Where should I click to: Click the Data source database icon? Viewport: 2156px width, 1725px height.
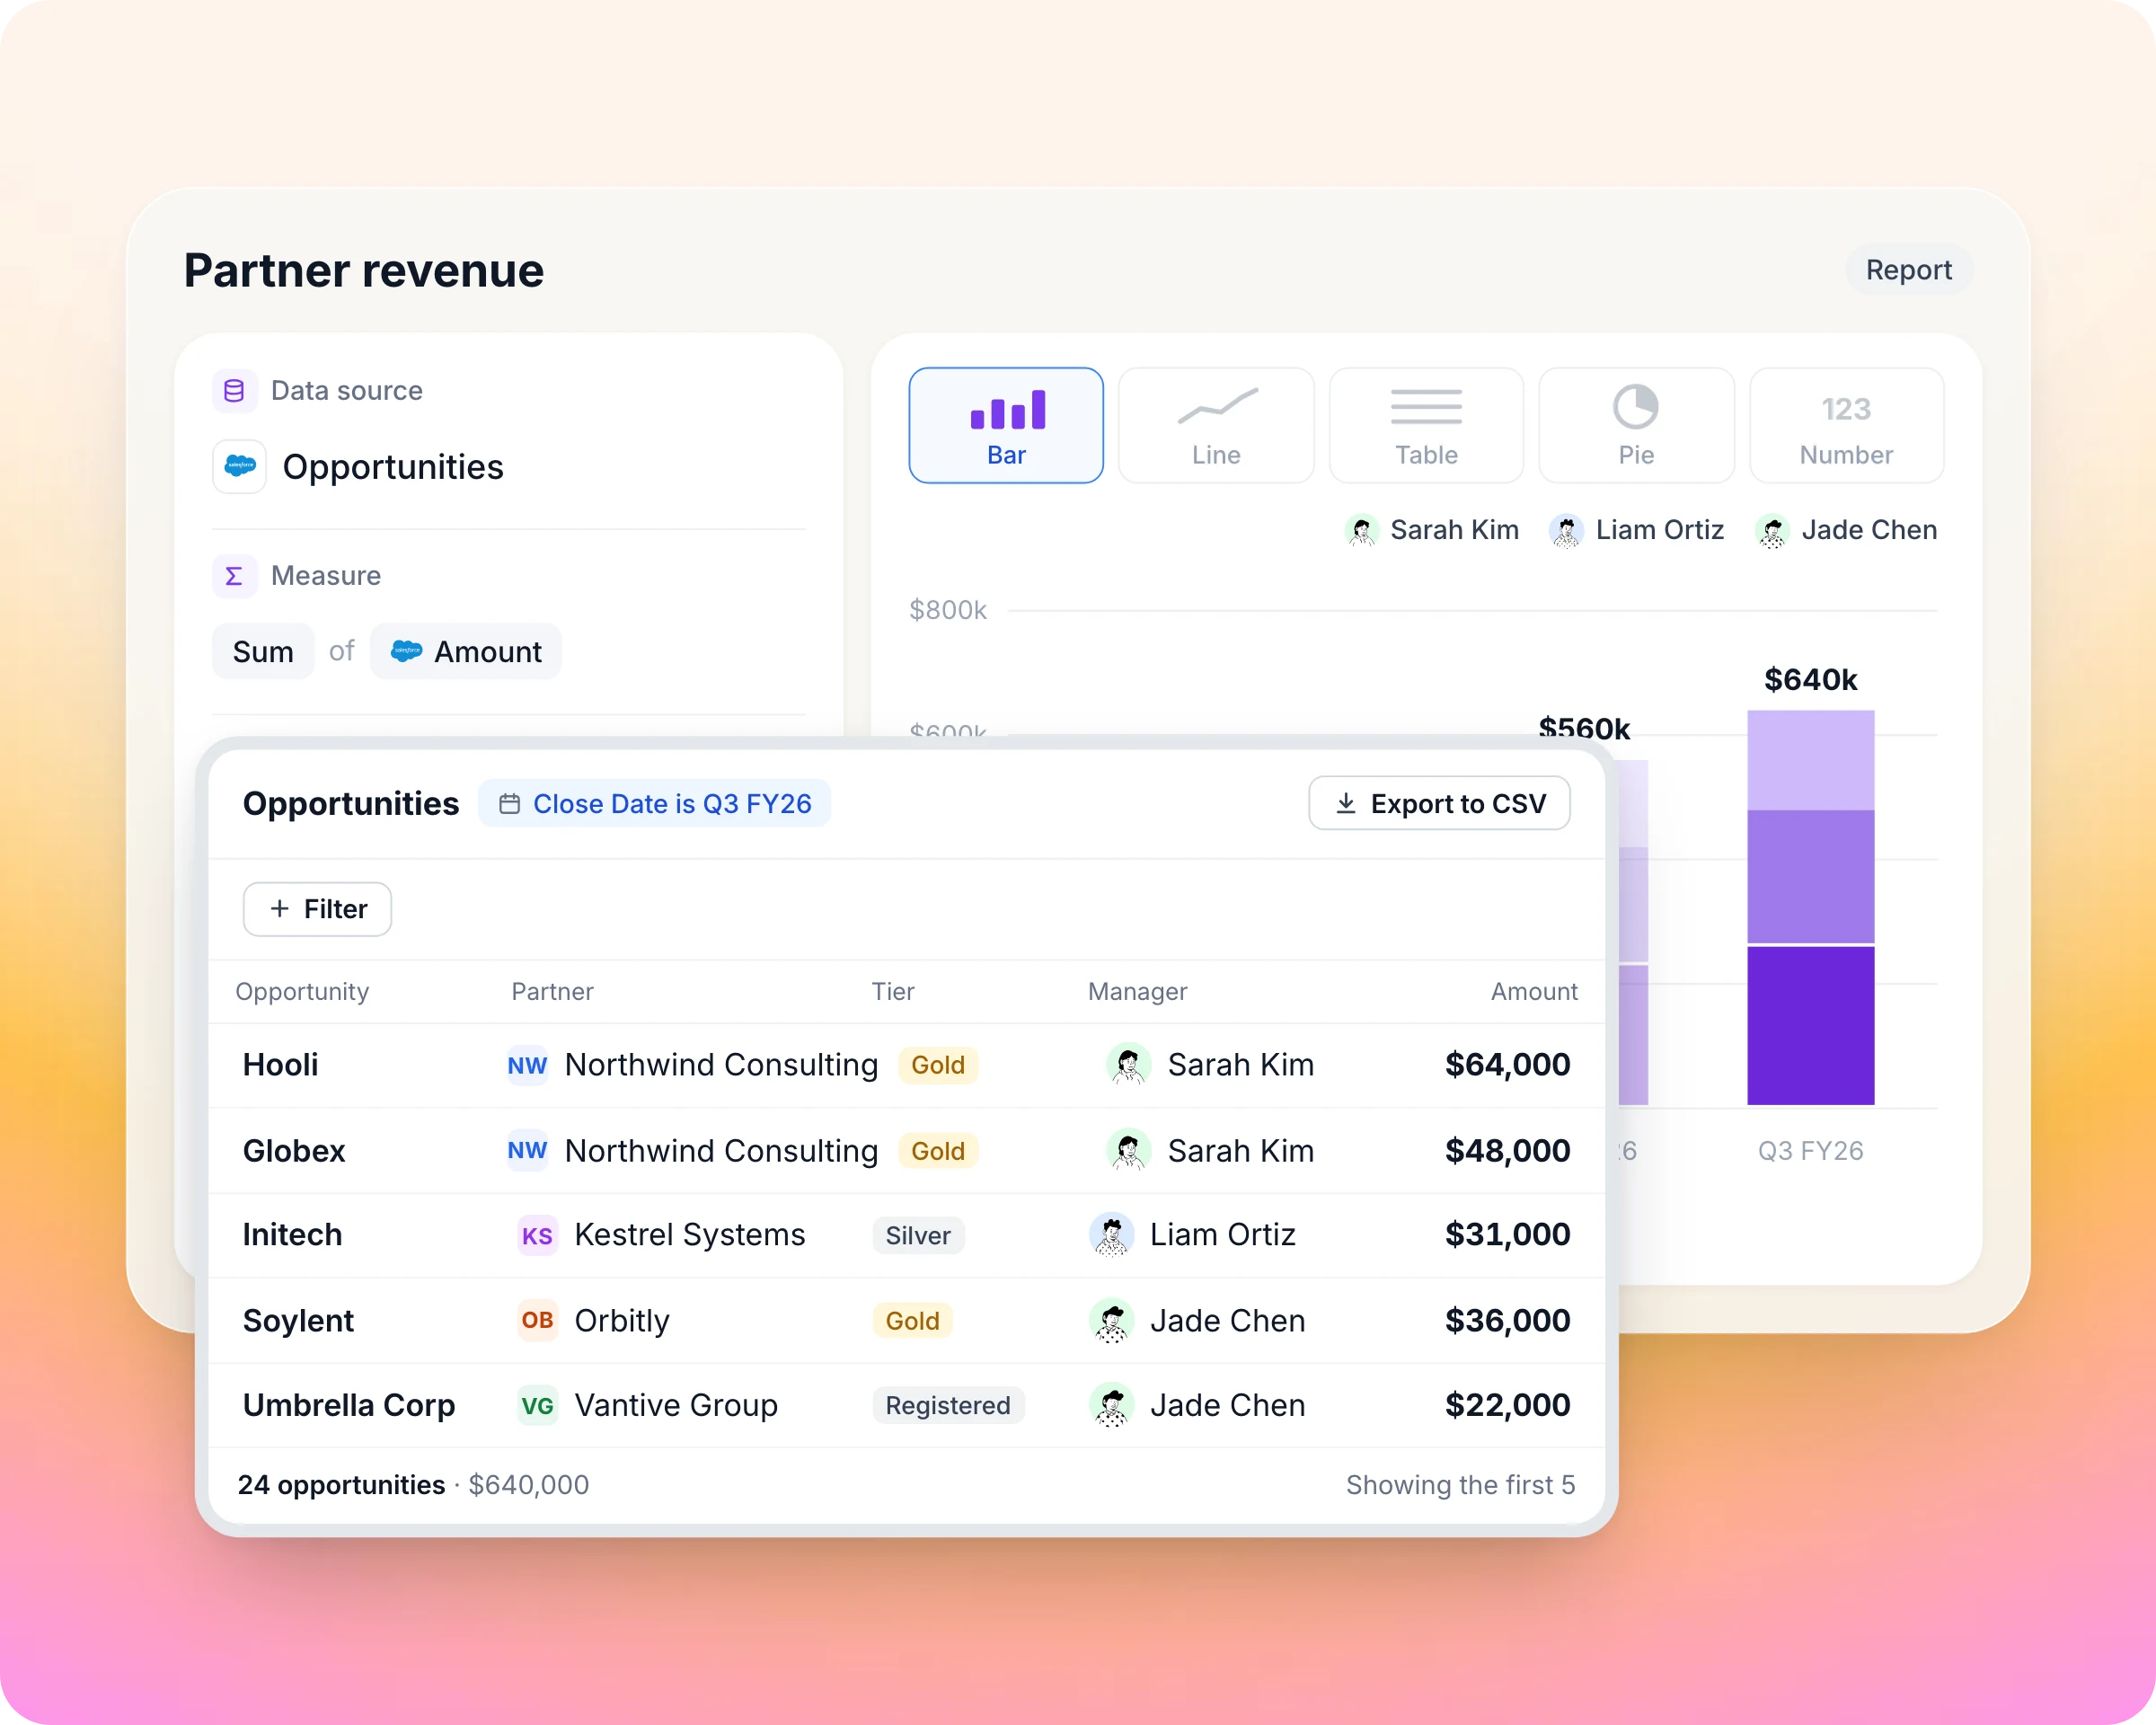click(x=234, y=390)
